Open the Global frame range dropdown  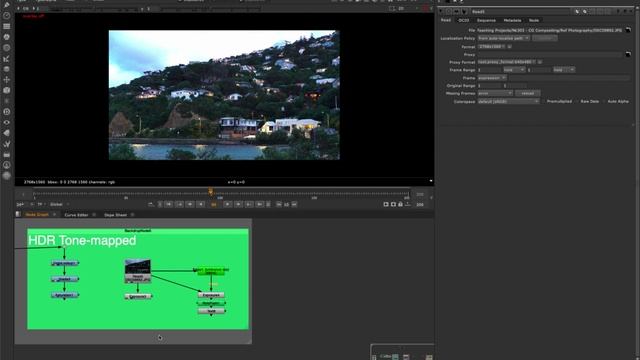click(x=59, y=204)
